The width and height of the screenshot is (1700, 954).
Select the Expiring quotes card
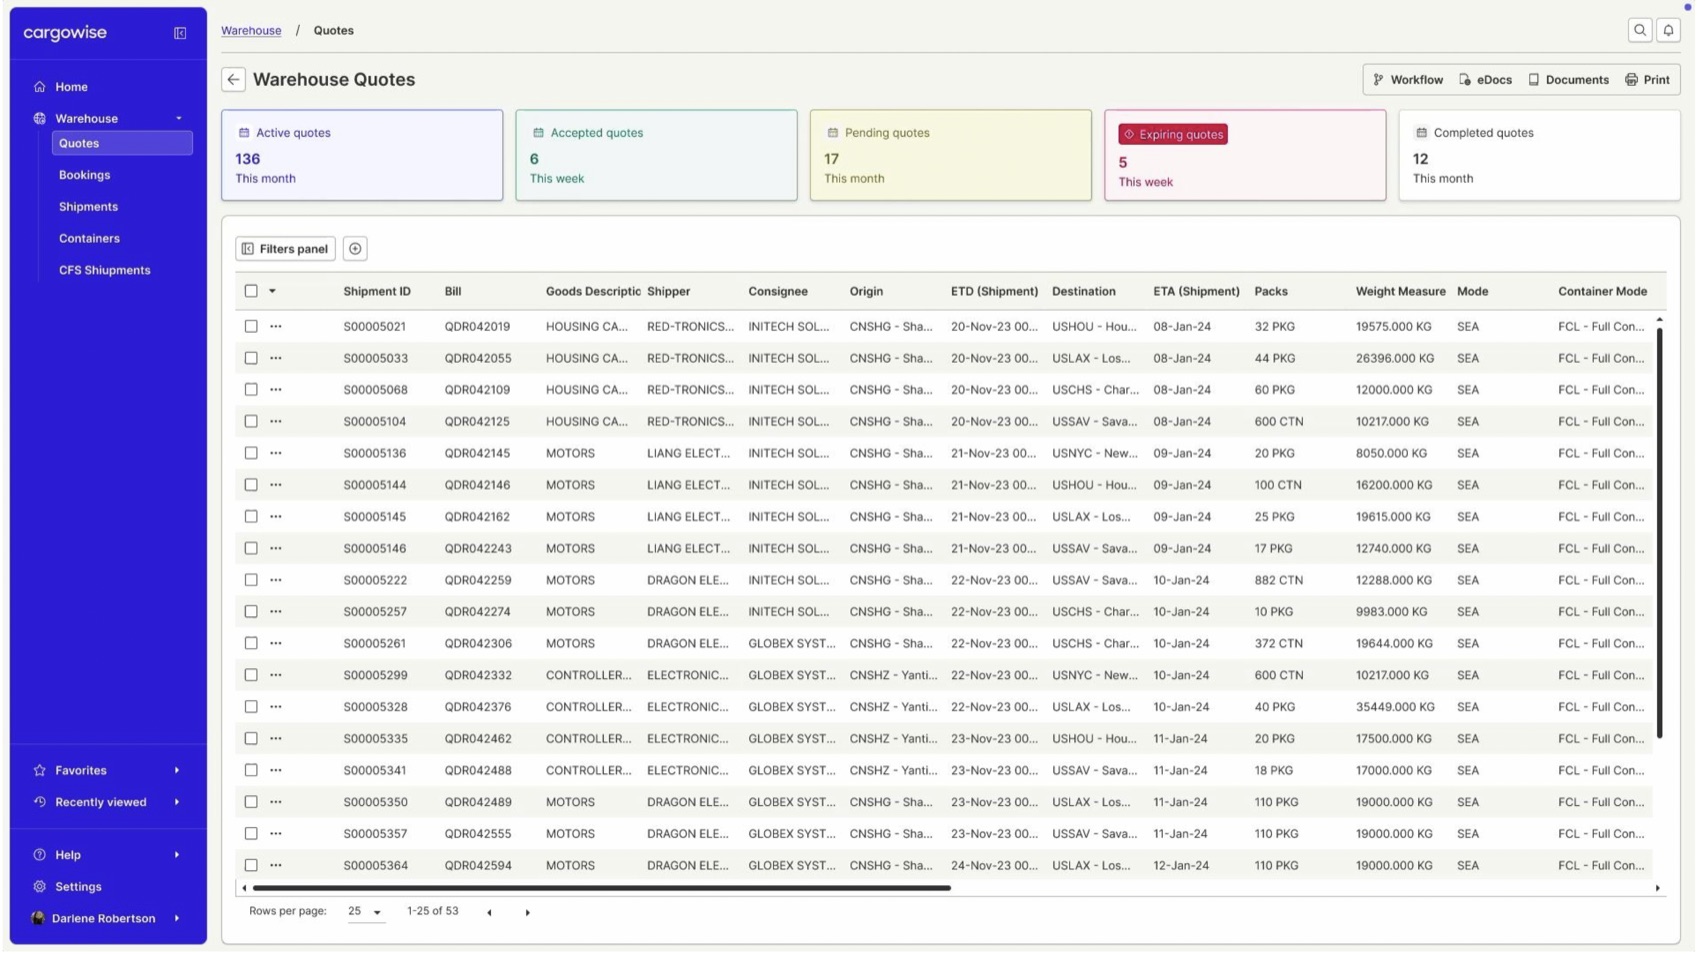point(1245,156)
